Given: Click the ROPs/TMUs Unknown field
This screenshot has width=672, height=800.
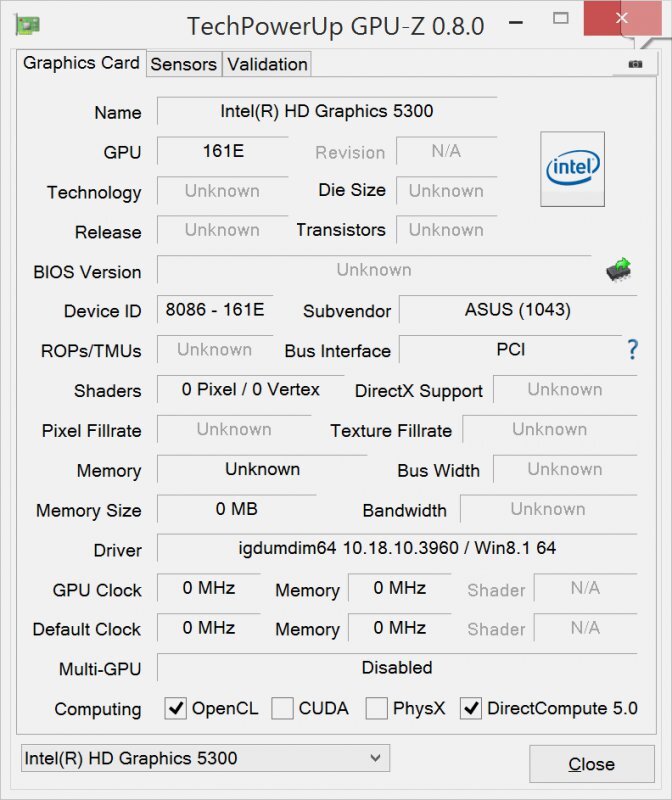Looking at the screenshot, I should pos(215,349).
